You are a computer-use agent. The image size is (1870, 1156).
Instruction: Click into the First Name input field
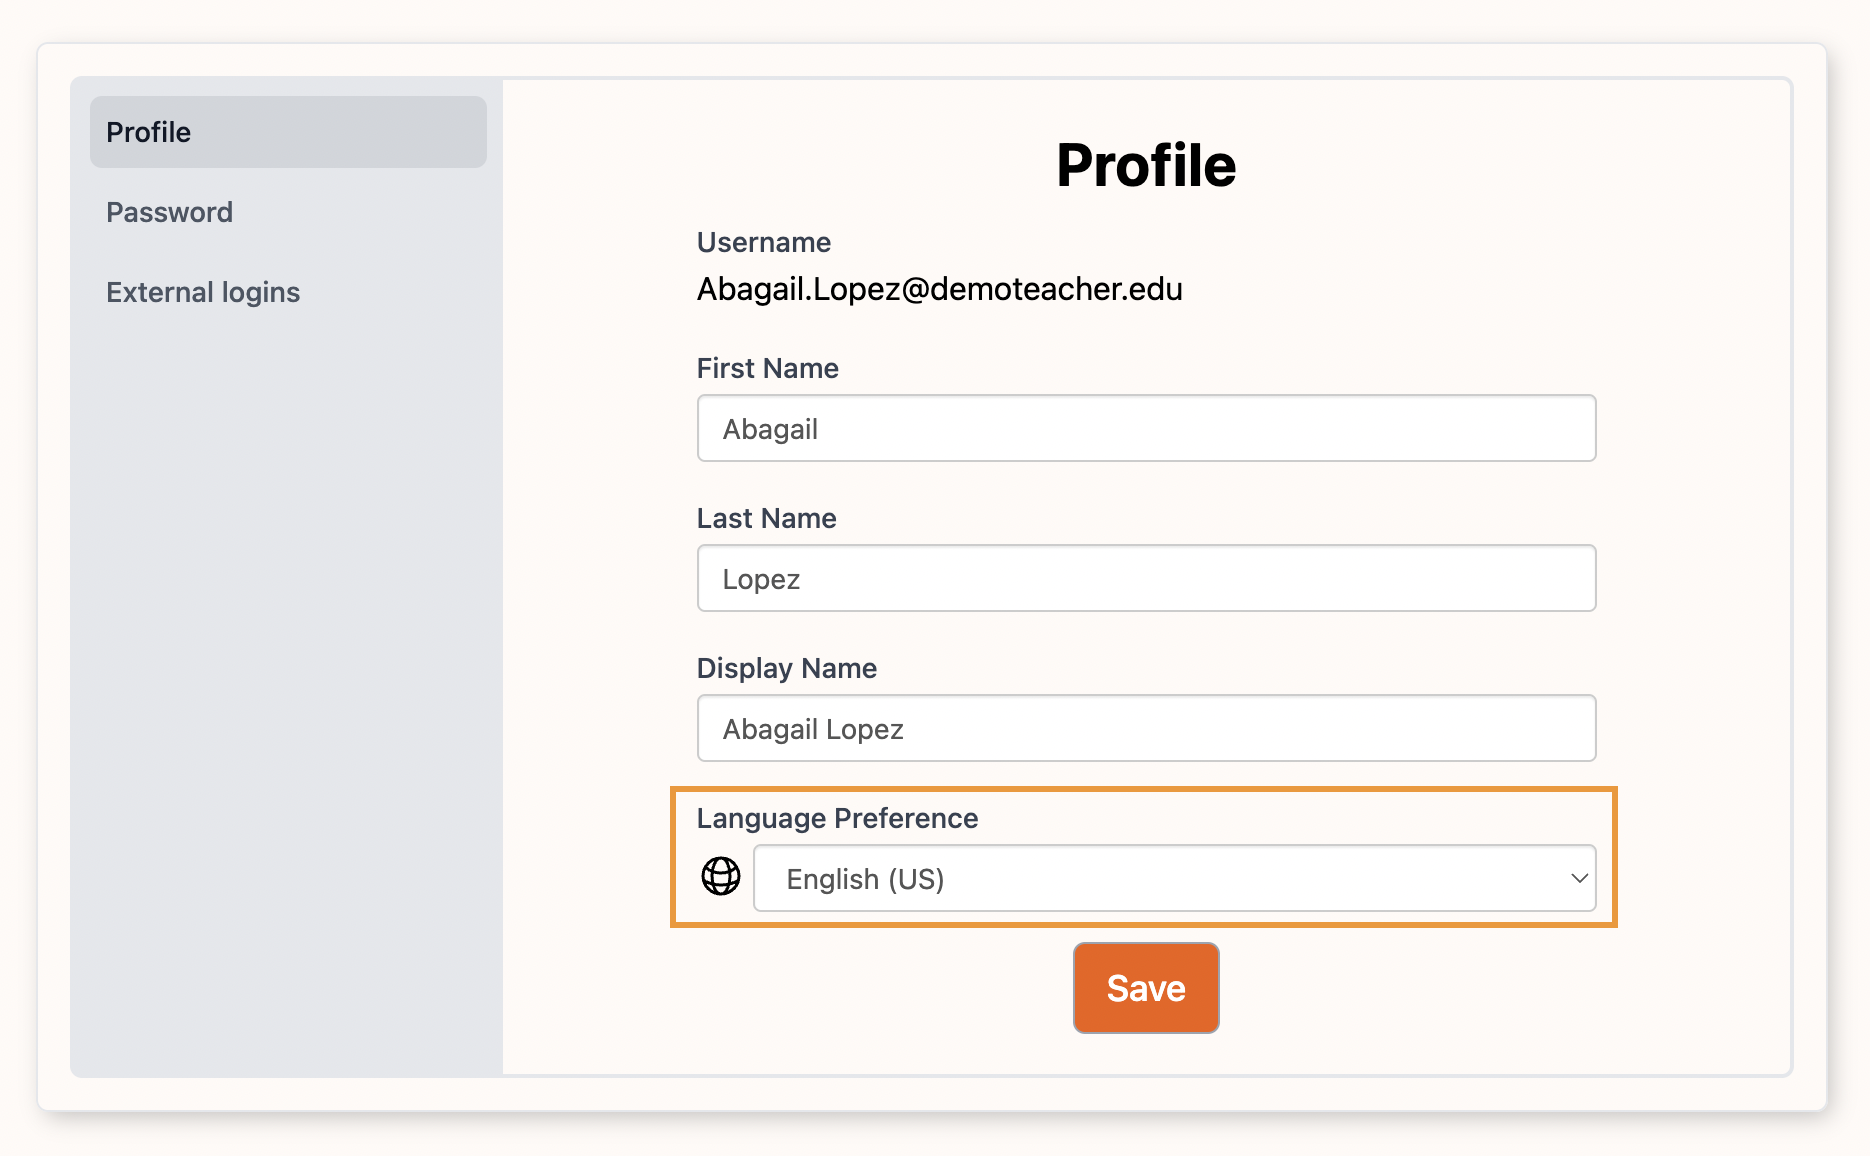(x=1146, y=428)
